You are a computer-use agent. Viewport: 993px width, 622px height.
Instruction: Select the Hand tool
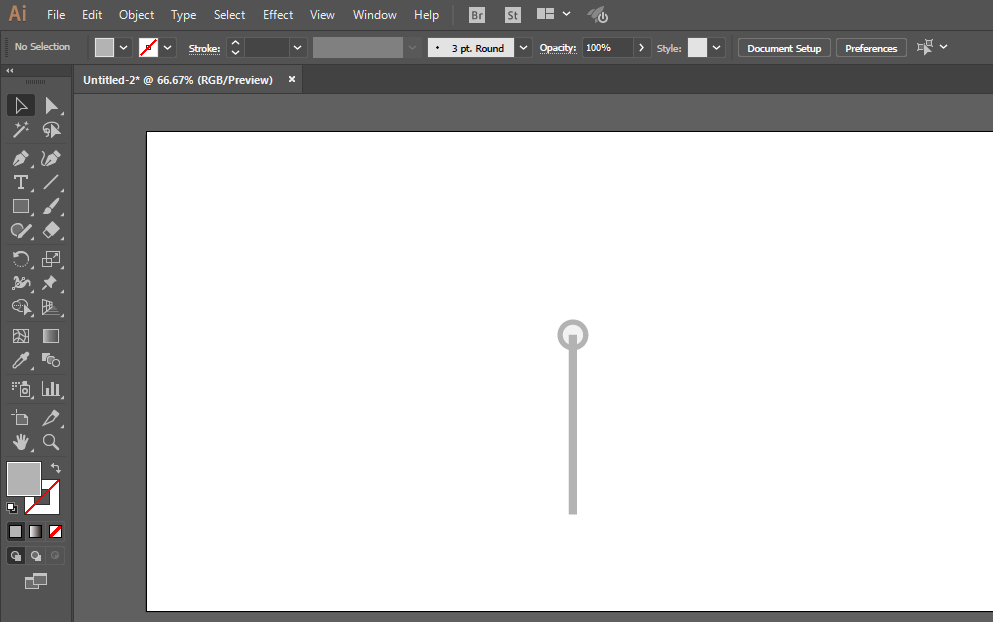(20, 442)
